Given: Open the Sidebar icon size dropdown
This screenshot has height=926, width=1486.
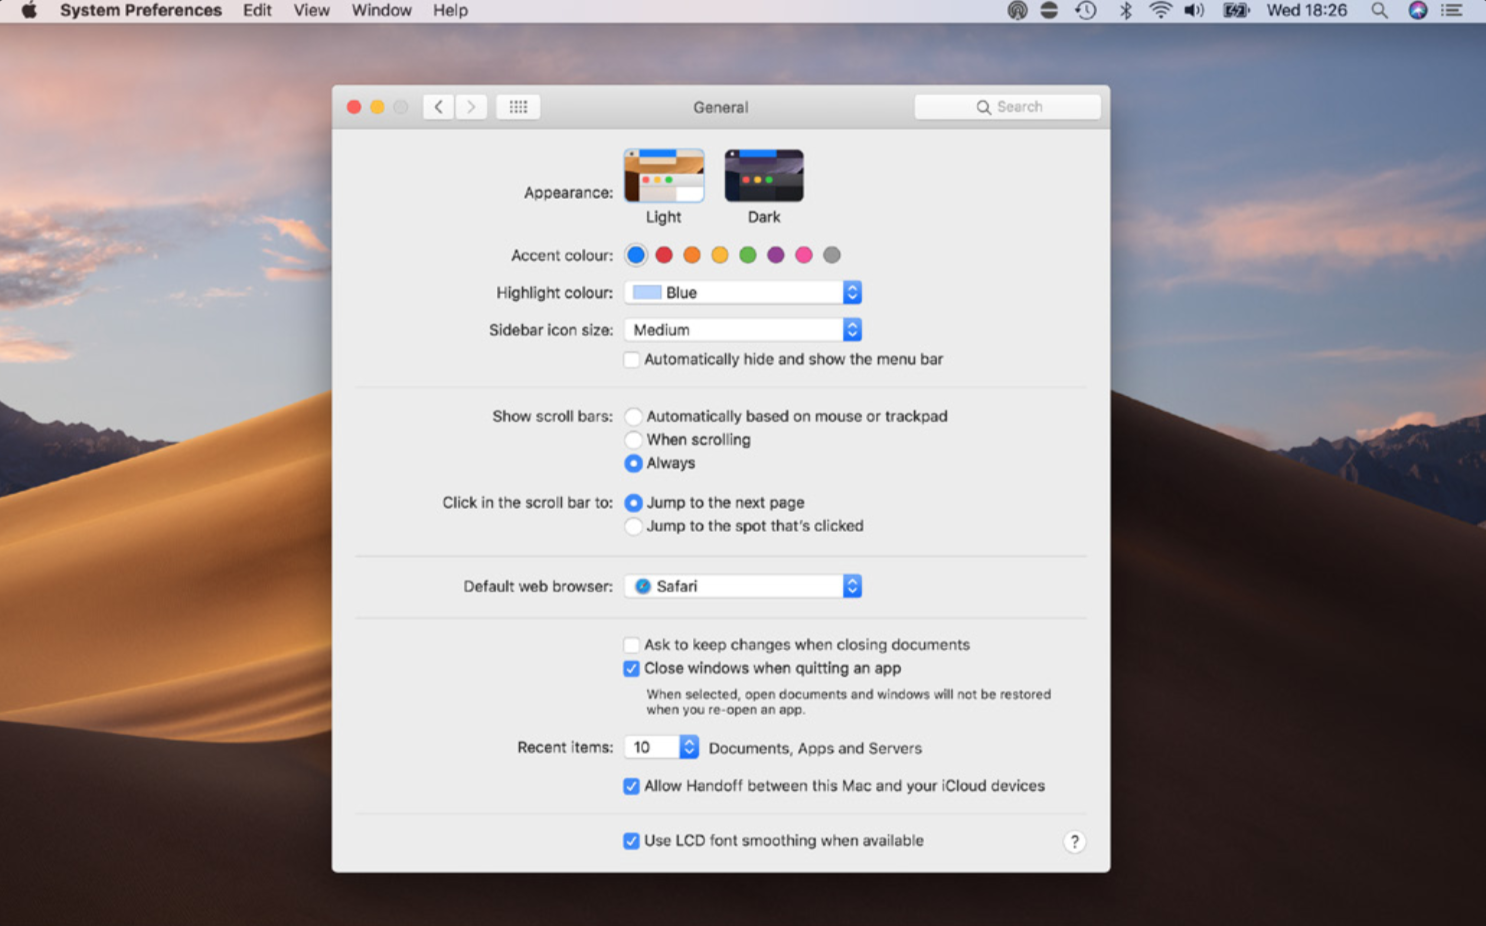Looking at the screenshot, I should tap(743, 330).
